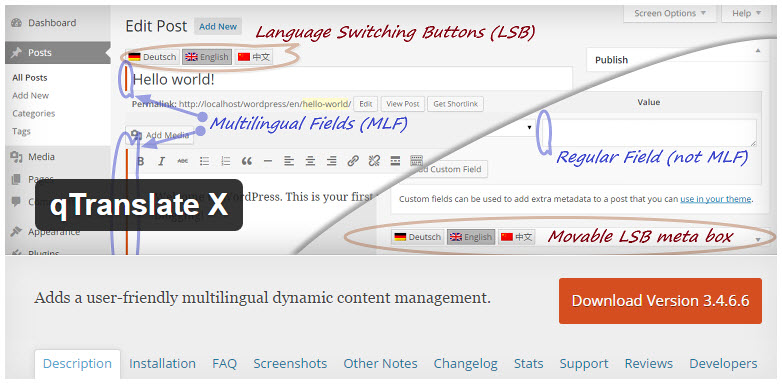Switch to the Other Notes tab
The image size is (782, 384).
click(381, 364)
